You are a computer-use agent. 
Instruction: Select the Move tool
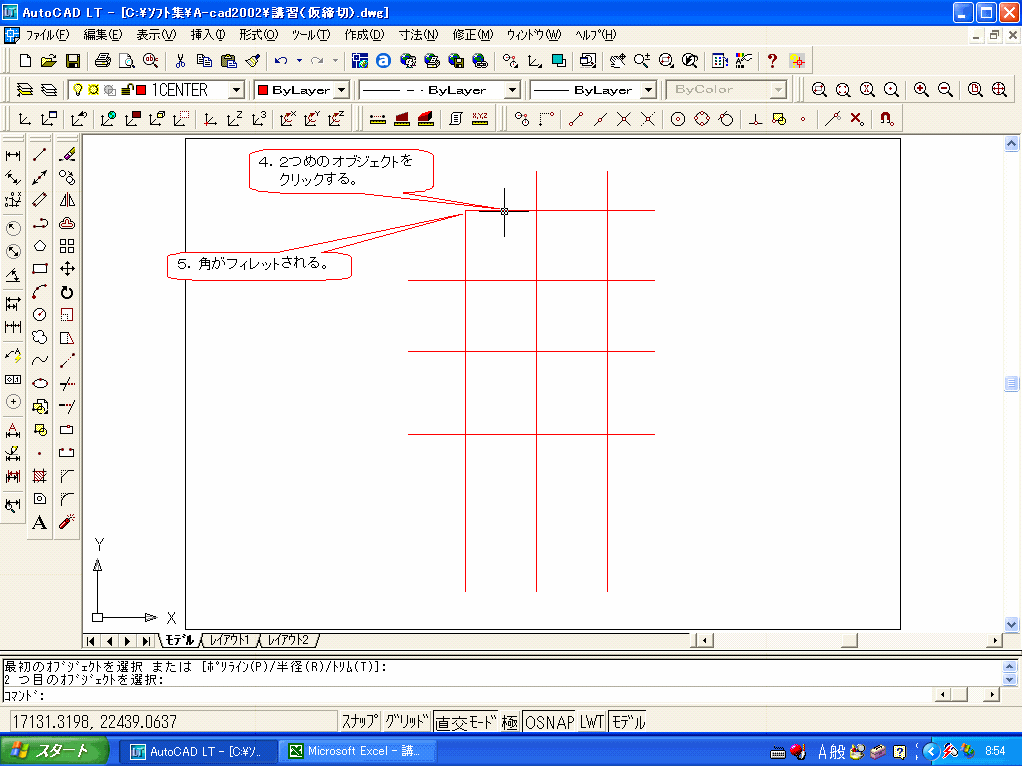click(x=67, y=269)
